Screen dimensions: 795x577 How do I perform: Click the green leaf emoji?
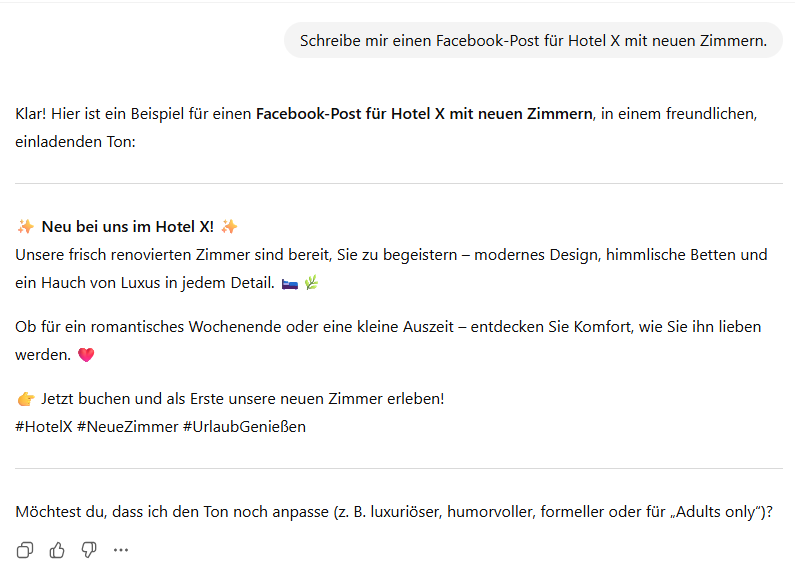[x=311, y=284]
